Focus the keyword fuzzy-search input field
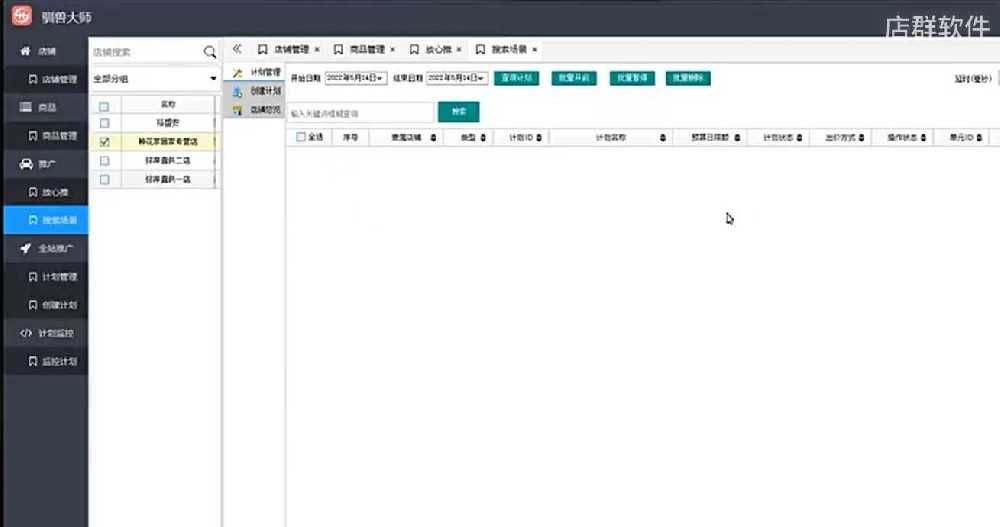Image resolution: width=1000 pixels, height=527 pixels. pyautogui.click(x=360, y=113)
